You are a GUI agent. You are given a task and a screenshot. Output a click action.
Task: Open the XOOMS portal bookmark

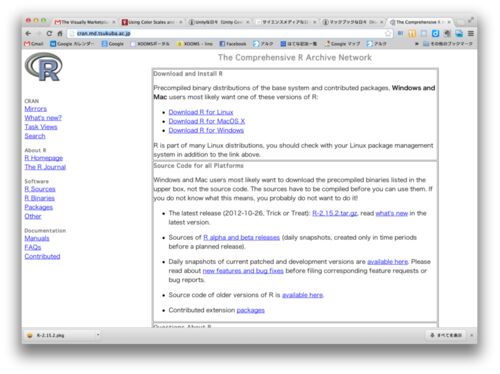(x=150, y=44)
